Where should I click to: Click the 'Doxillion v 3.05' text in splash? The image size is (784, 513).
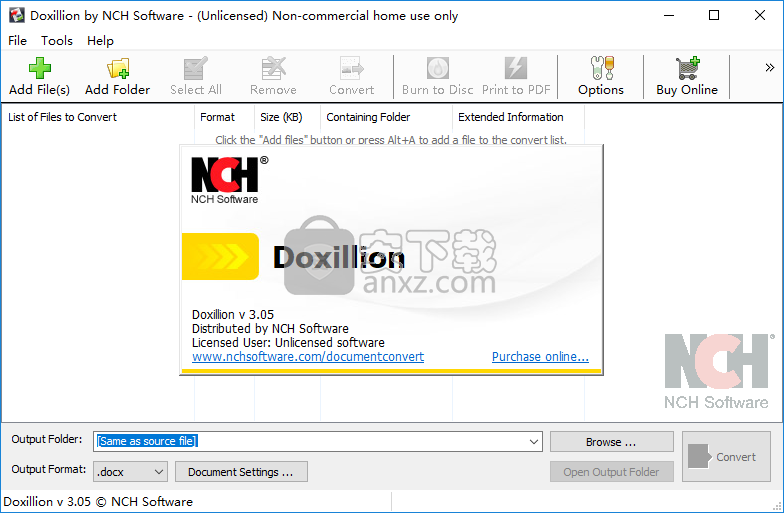(x=233, y=314)
